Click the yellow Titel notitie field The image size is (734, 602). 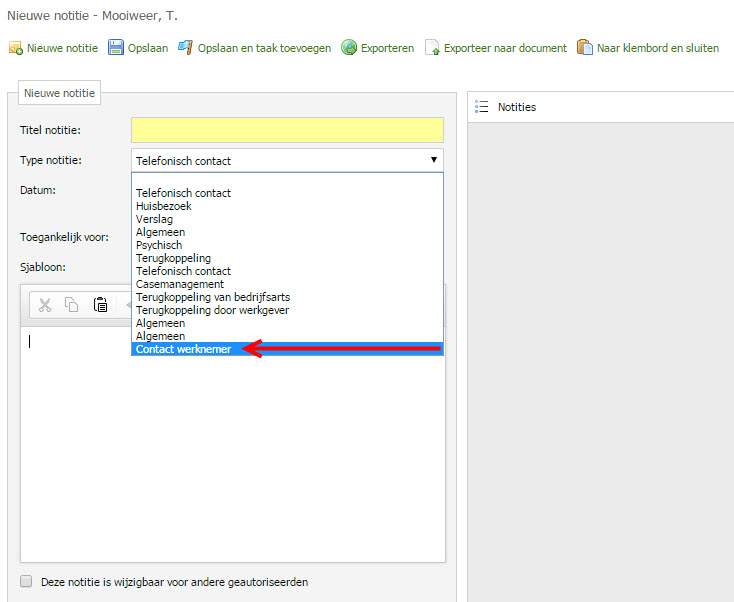(x=287, y=130)
